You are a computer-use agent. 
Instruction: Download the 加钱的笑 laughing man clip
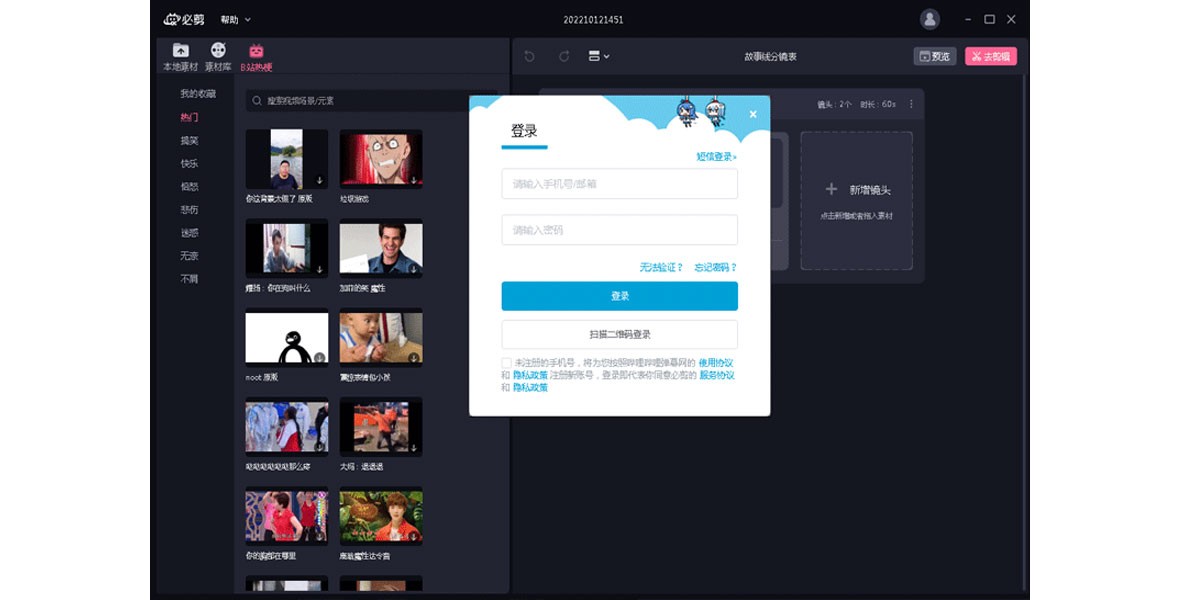point(413,270)
